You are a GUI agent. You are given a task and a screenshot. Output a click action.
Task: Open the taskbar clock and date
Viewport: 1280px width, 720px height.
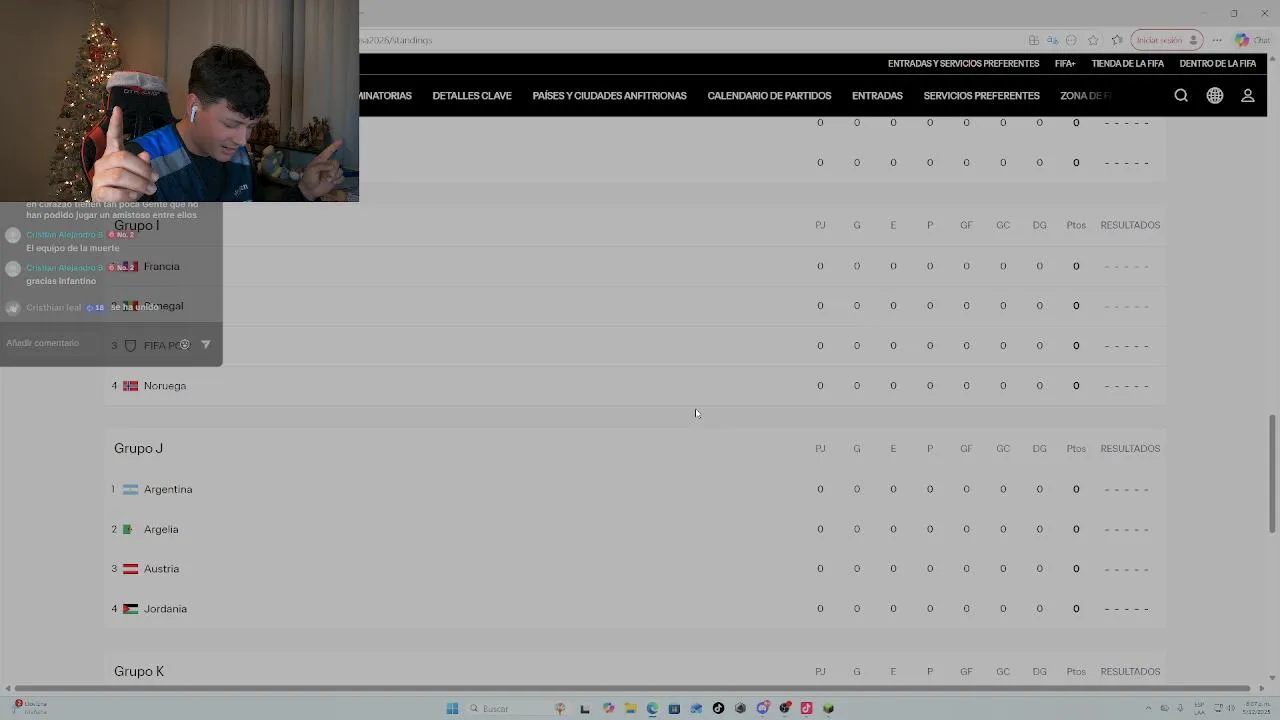coord(1257,708)
